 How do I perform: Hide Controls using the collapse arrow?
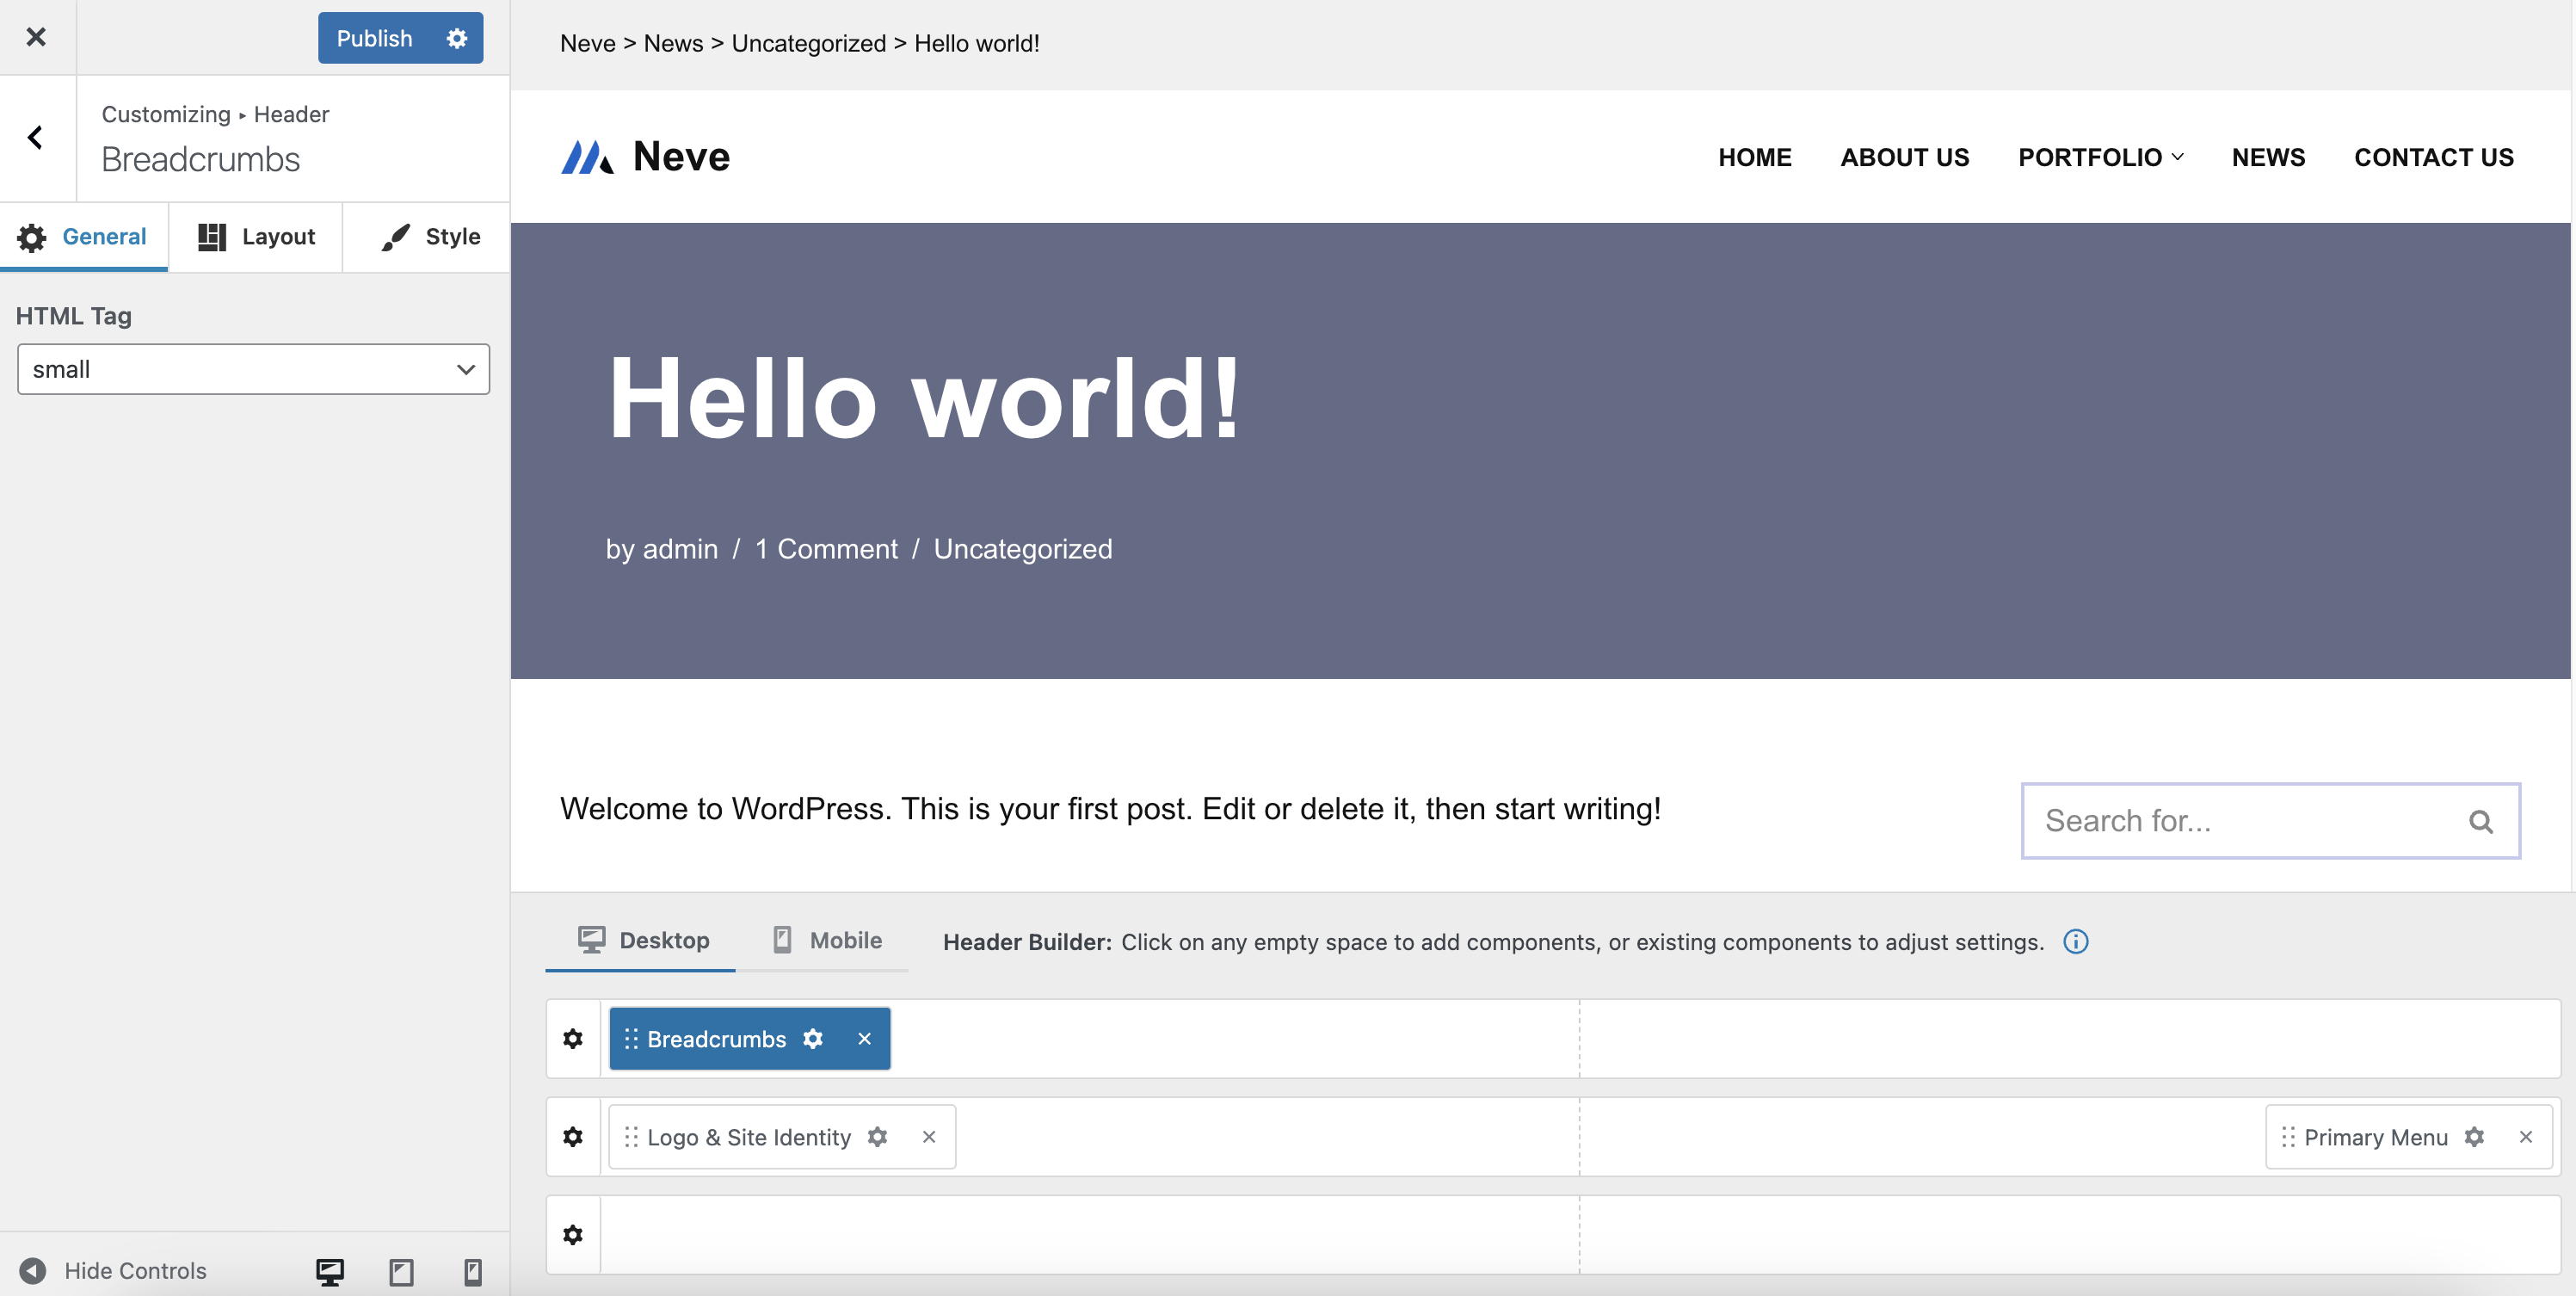[33, 1270]
